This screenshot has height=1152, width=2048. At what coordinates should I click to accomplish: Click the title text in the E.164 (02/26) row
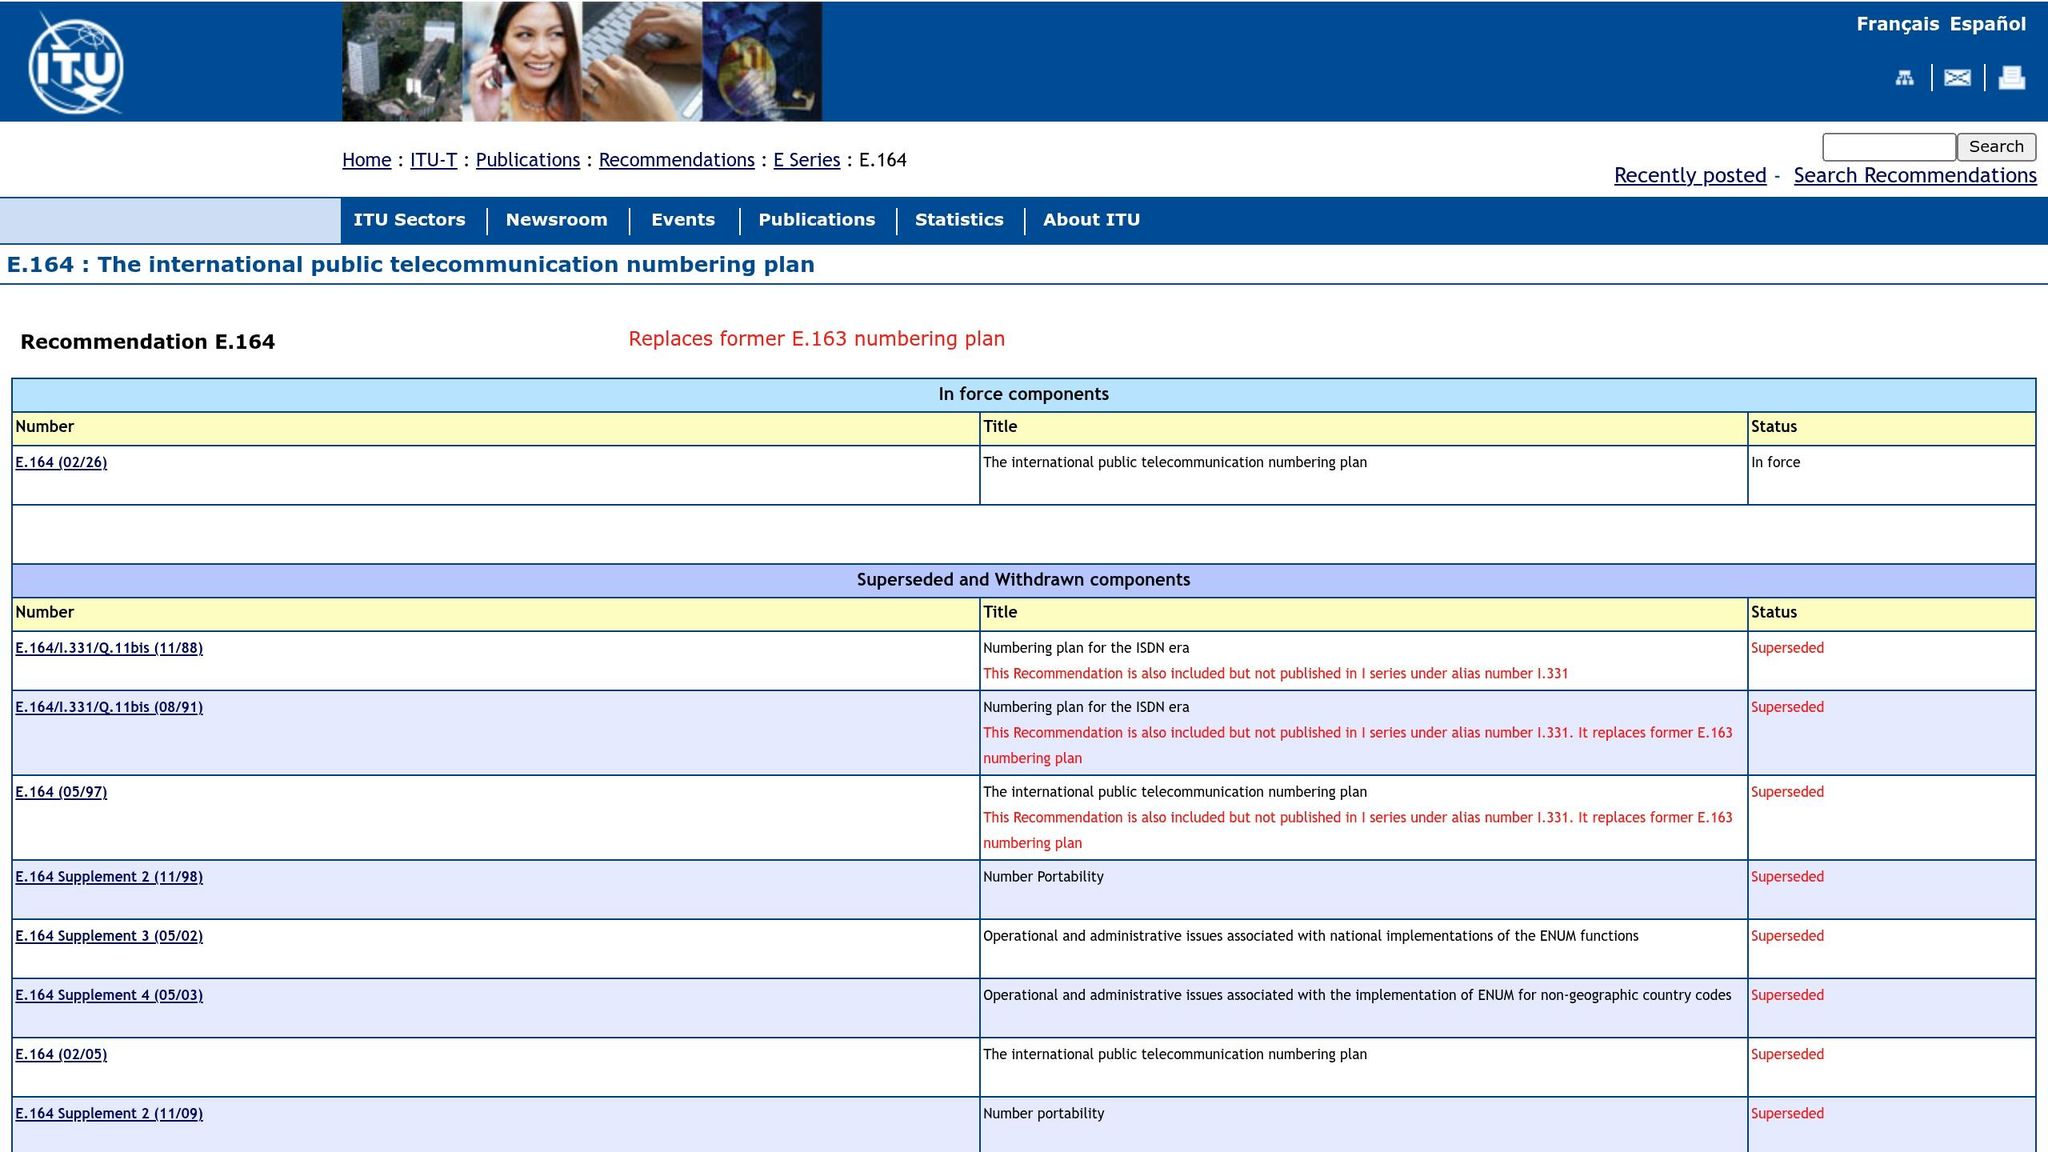[x=1175, y=462]
